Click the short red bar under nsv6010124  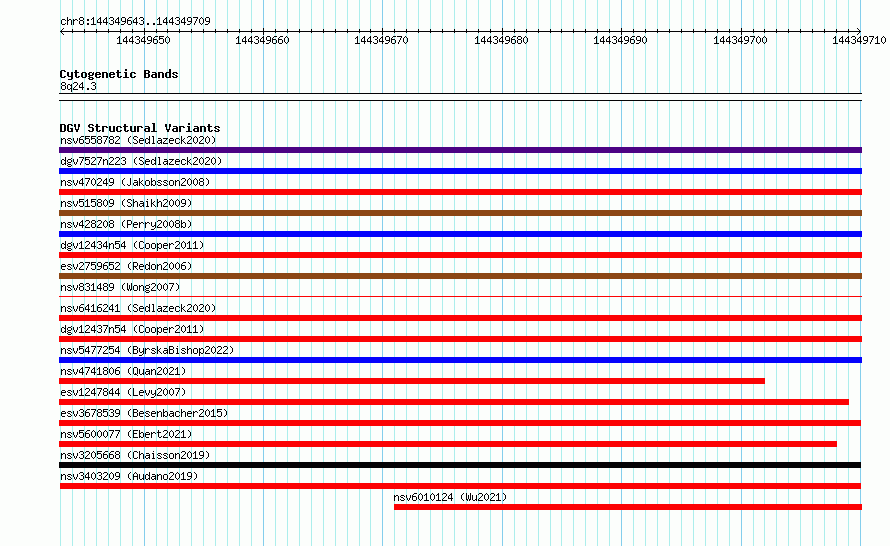tap(628, 507)
